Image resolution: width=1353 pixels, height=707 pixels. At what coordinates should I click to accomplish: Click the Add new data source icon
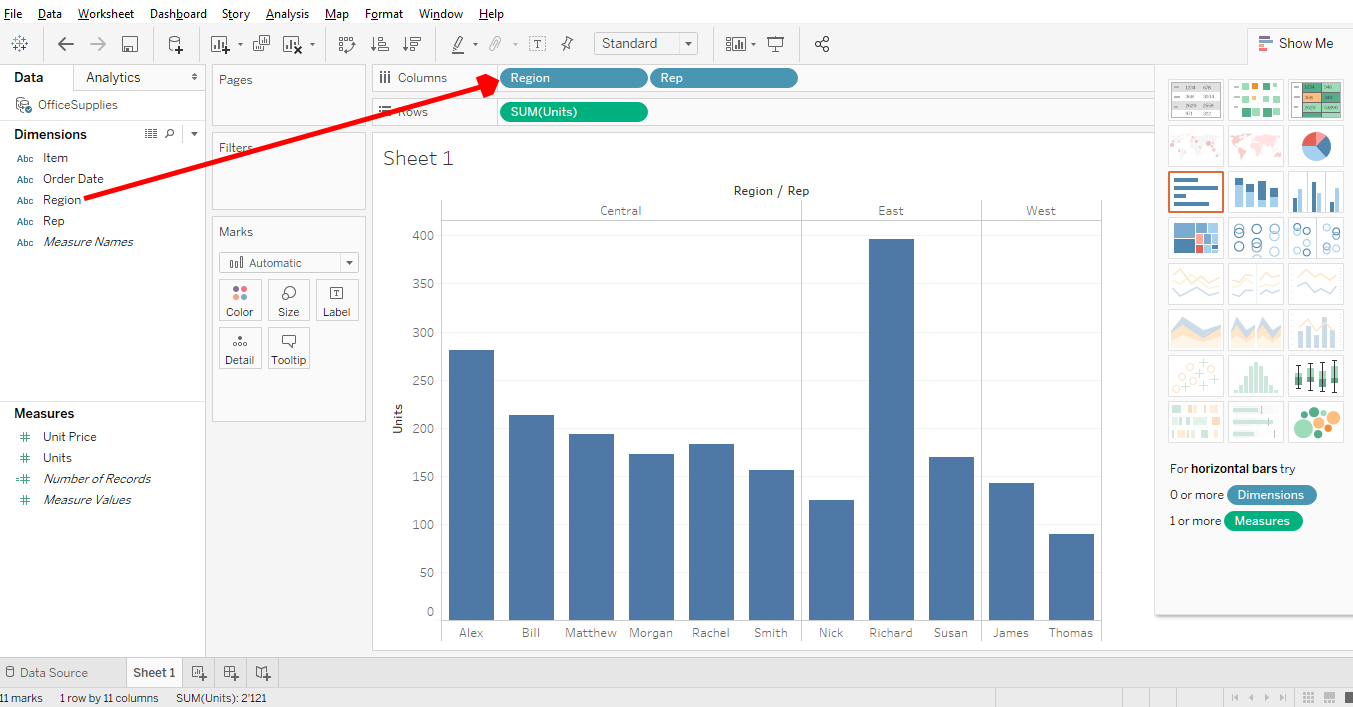point(175,44)
